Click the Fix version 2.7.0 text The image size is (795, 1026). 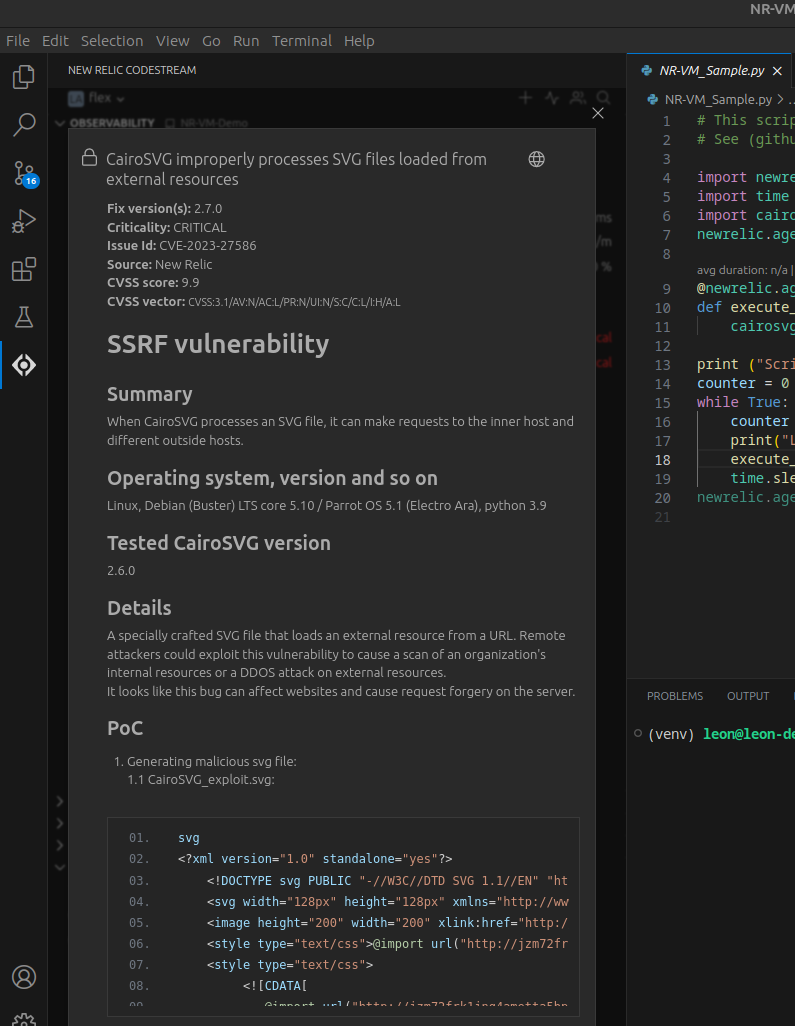click(164, 208)
